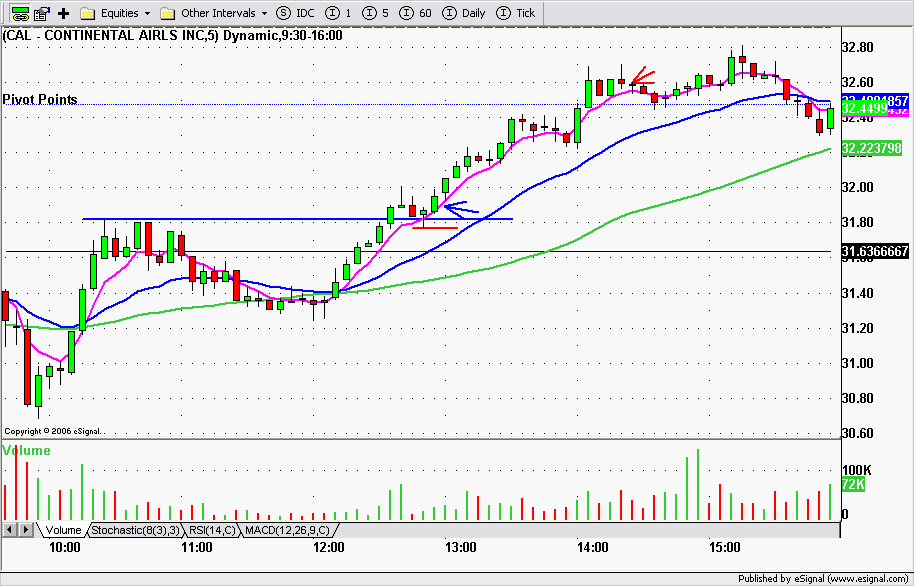The width and height of the screenshot is (914, 586).
Task: Click the tab scroll right arrow
Action: [x=26, y=529]
